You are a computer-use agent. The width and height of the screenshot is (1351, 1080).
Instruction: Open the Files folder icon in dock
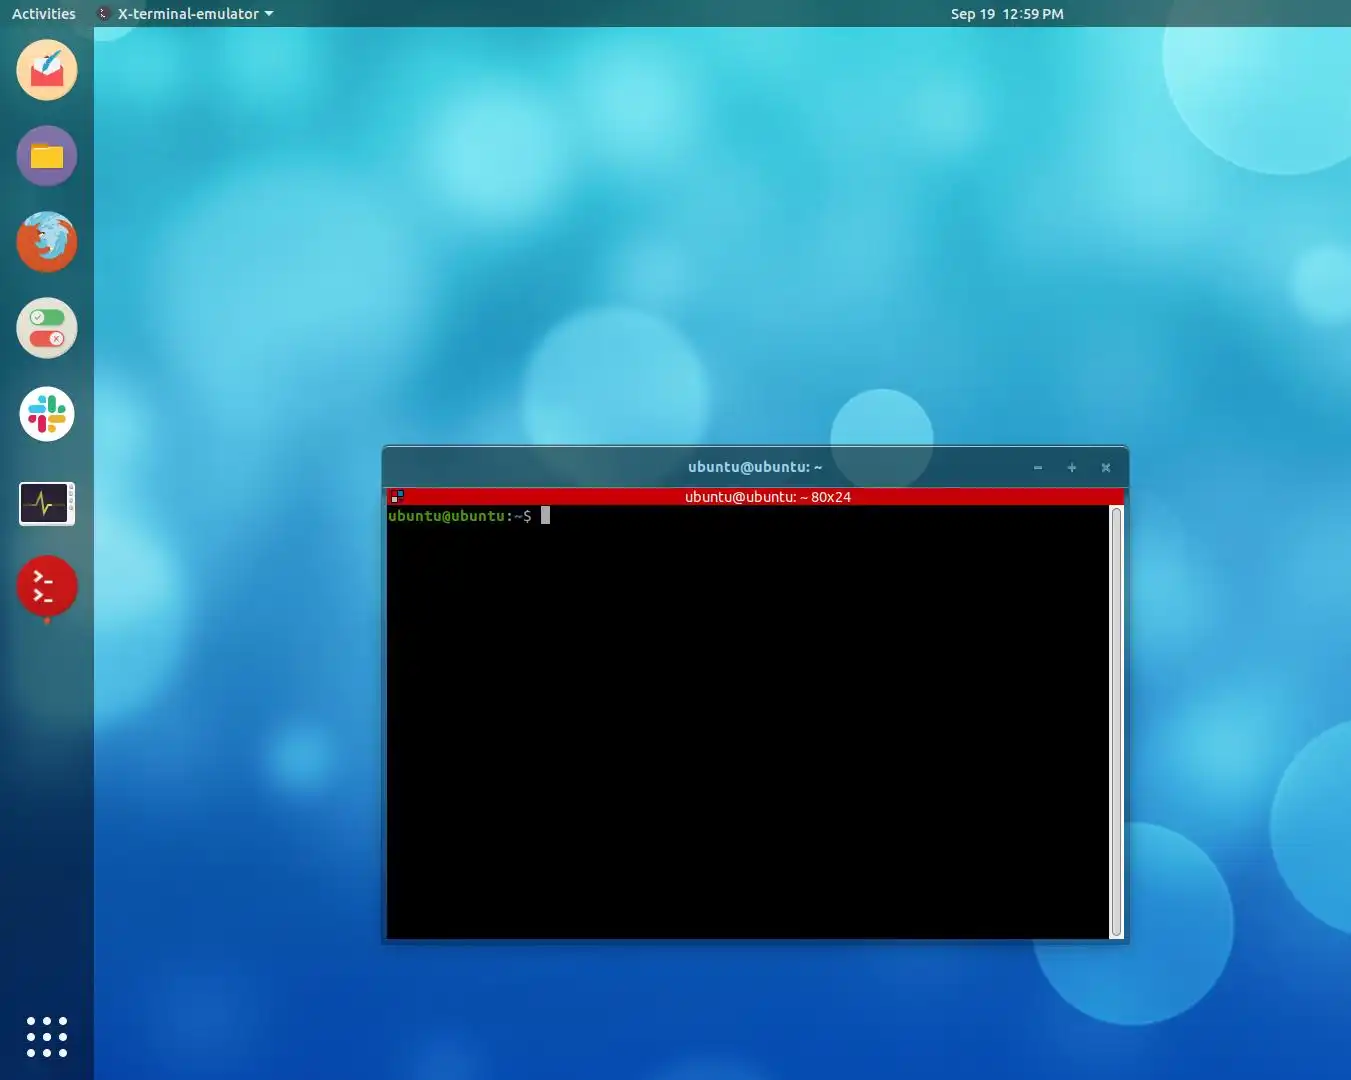46,156
